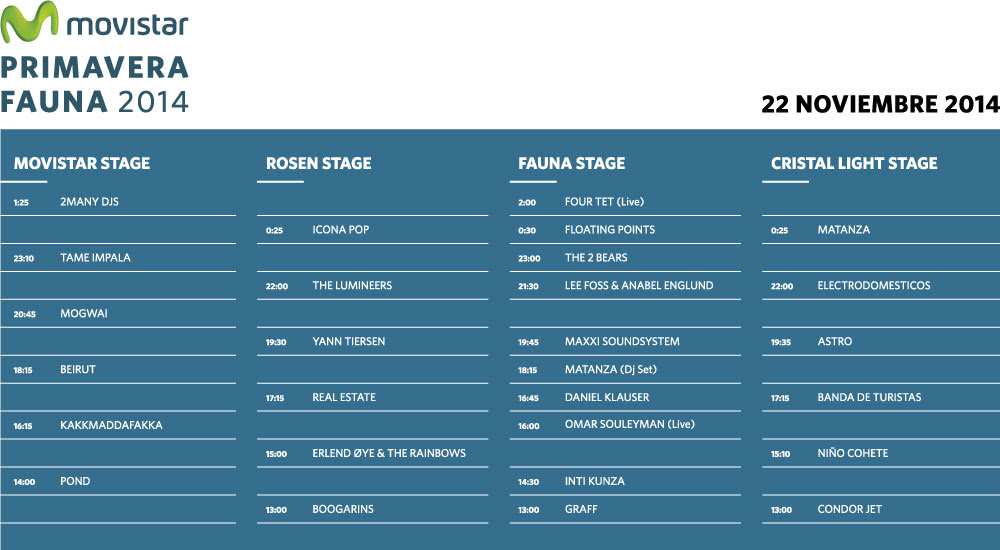
Task: Choose Omar Souleyman (Live) slot
Action: pyautogui.click(x=625, y=425)
